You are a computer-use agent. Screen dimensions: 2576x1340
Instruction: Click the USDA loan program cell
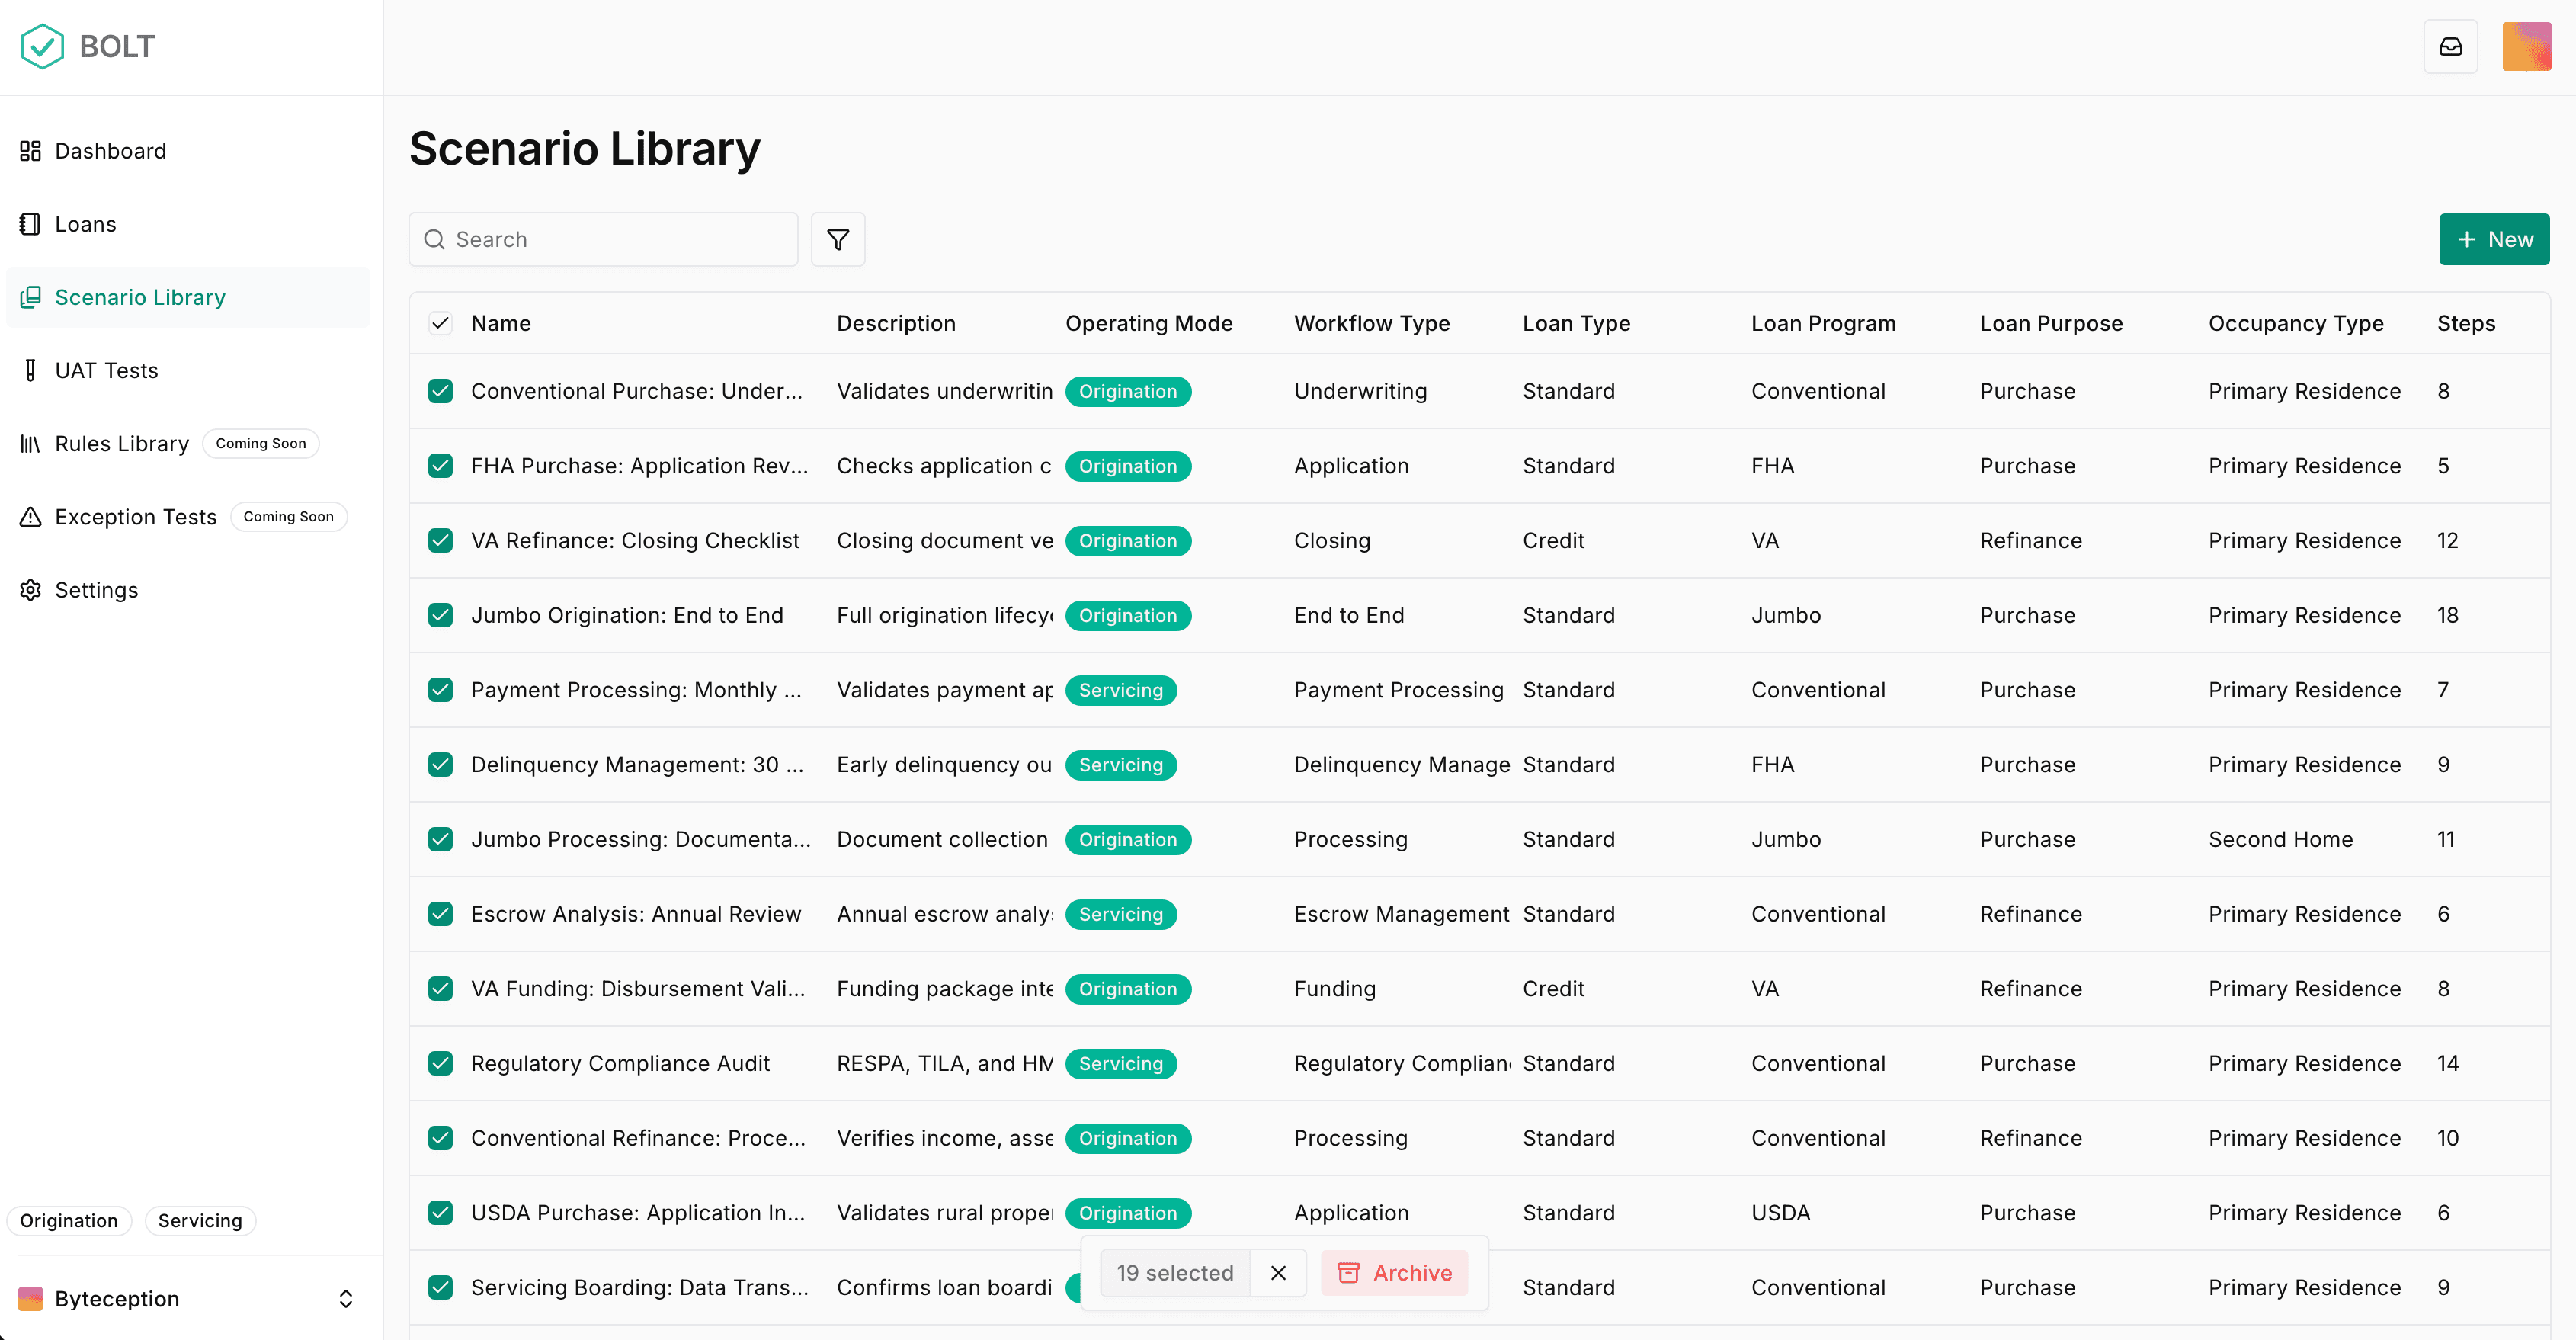1780,1212
